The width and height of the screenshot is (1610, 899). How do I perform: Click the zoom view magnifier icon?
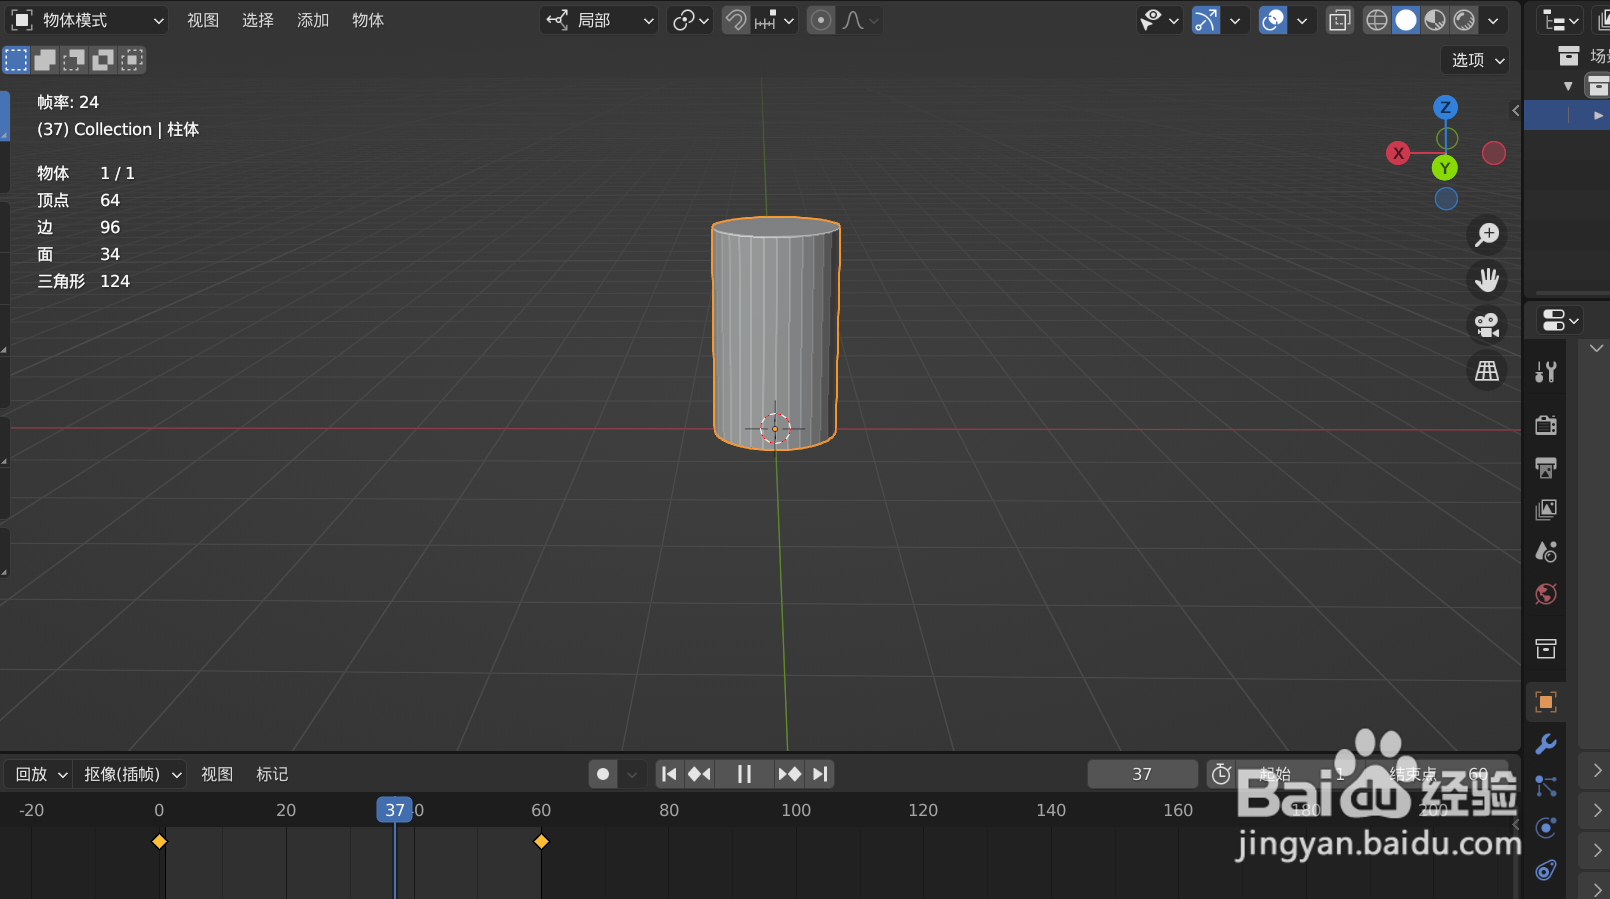(1487, 235)
